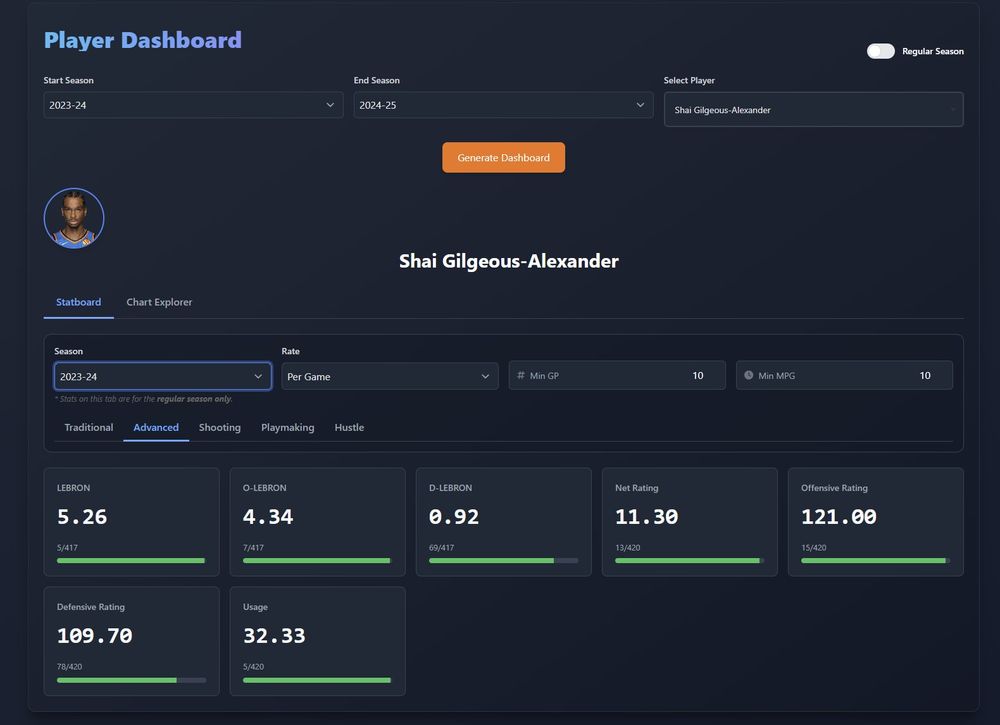Click the Net Rating rank text 13/420
This screenshot has height=725, width=1000.
pyautogui.click(x=628, y=548)
